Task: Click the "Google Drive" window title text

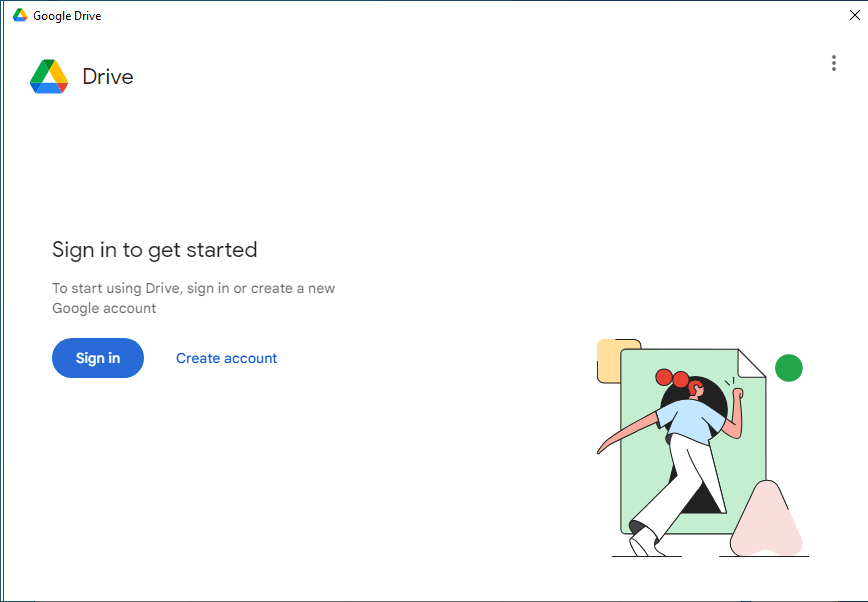Action: [x=67, y=16]
